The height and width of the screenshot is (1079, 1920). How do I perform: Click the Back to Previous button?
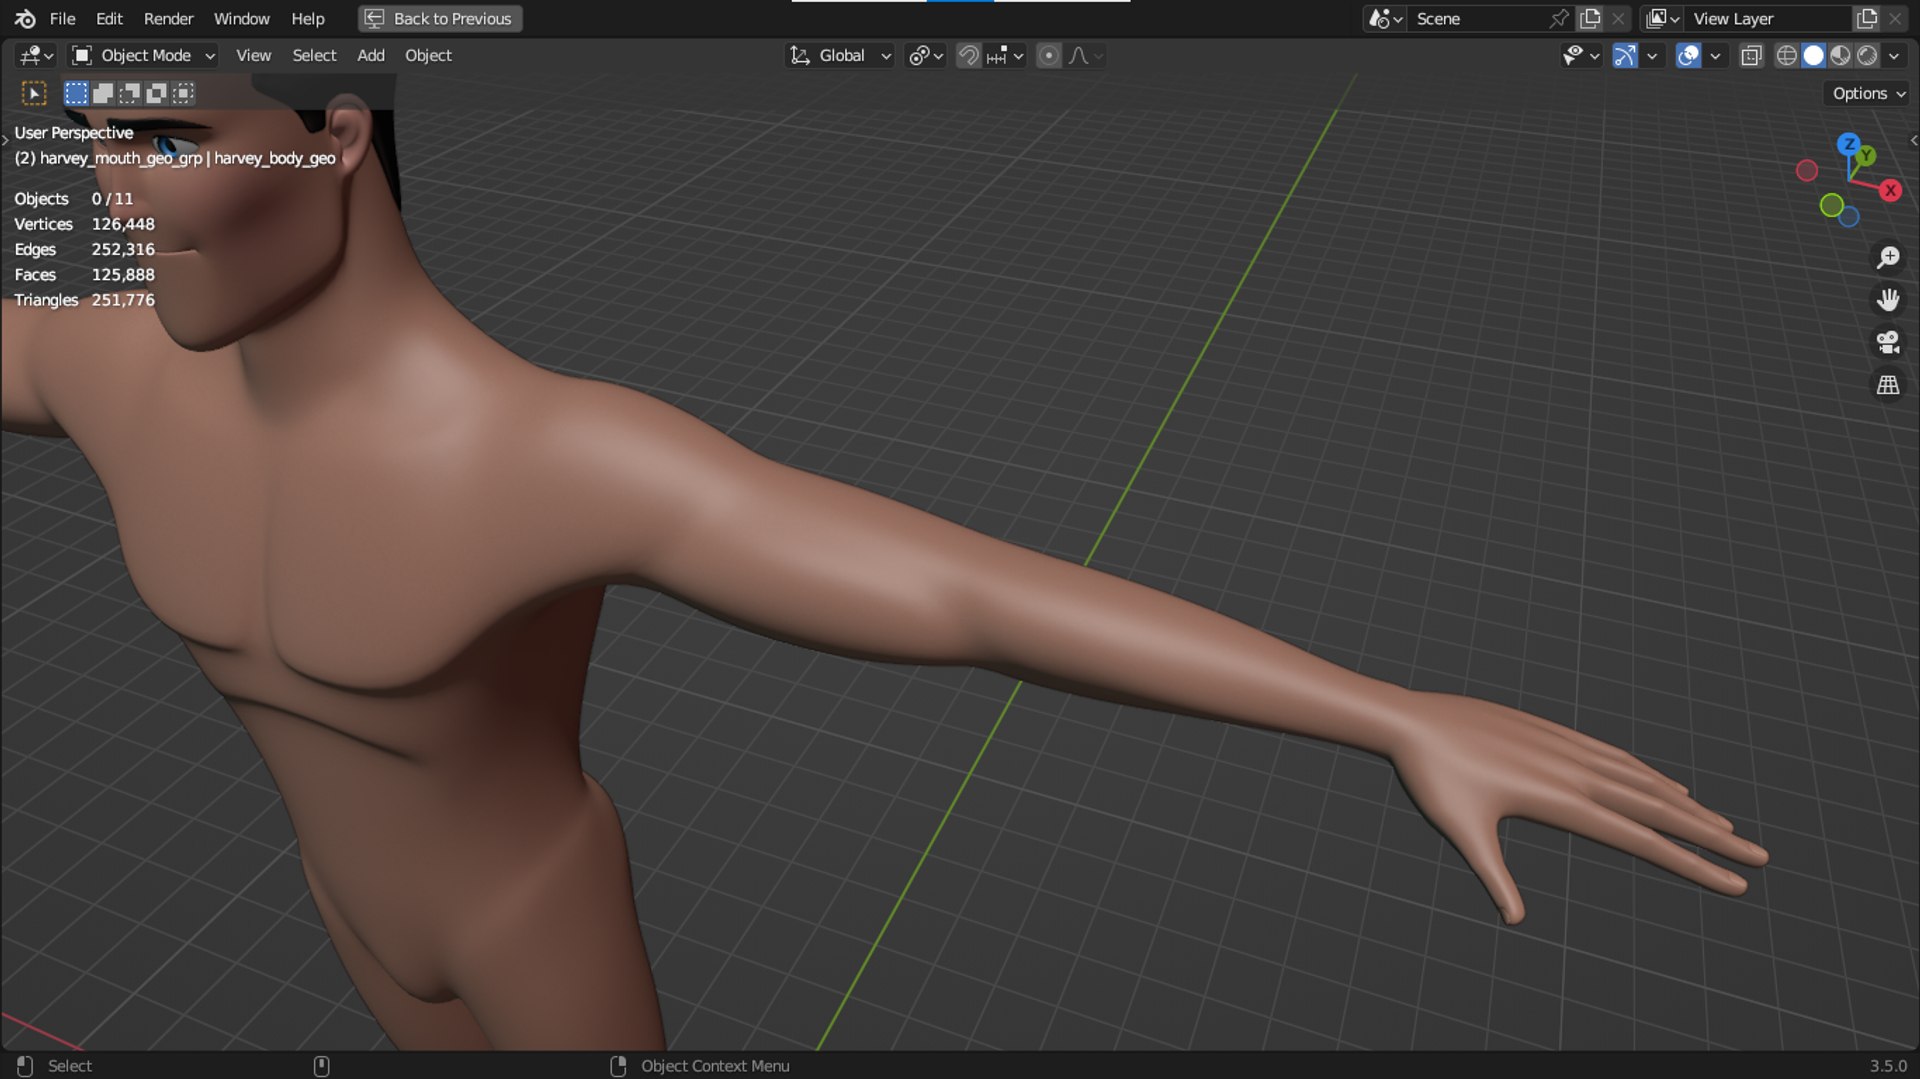(x=440, y=18)
